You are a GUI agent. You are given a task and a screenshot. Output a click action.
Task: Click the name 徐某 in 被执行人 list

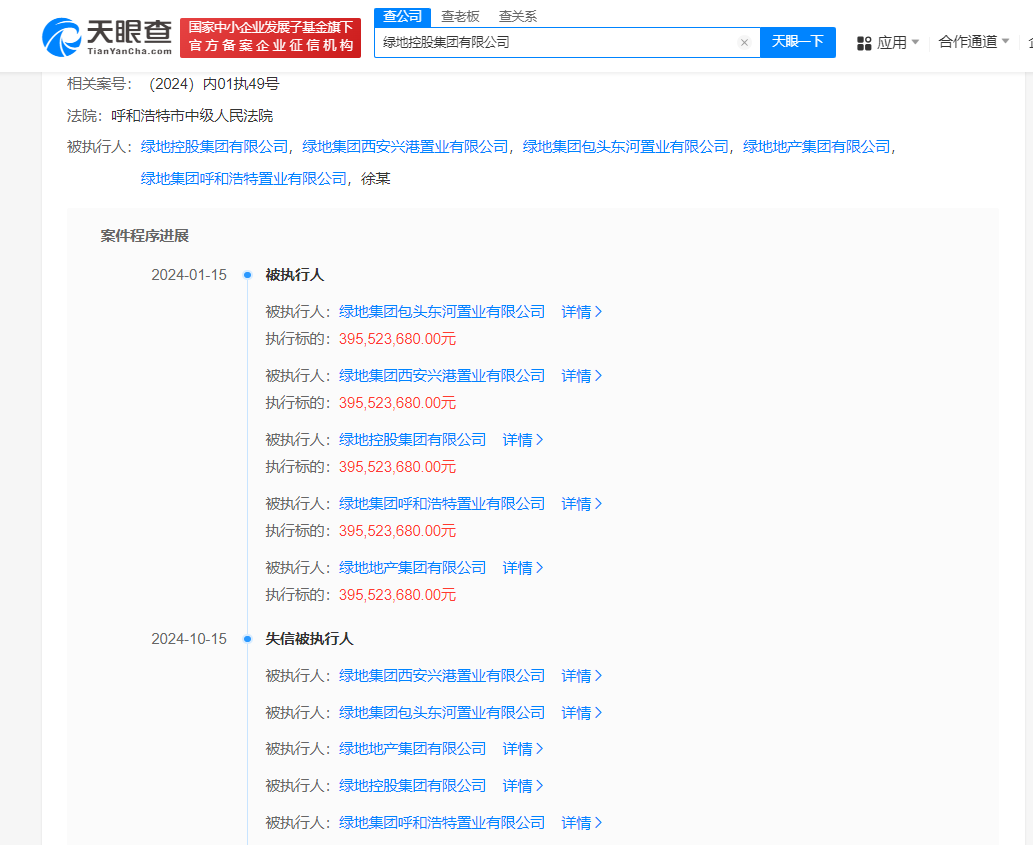coord(376,179)
